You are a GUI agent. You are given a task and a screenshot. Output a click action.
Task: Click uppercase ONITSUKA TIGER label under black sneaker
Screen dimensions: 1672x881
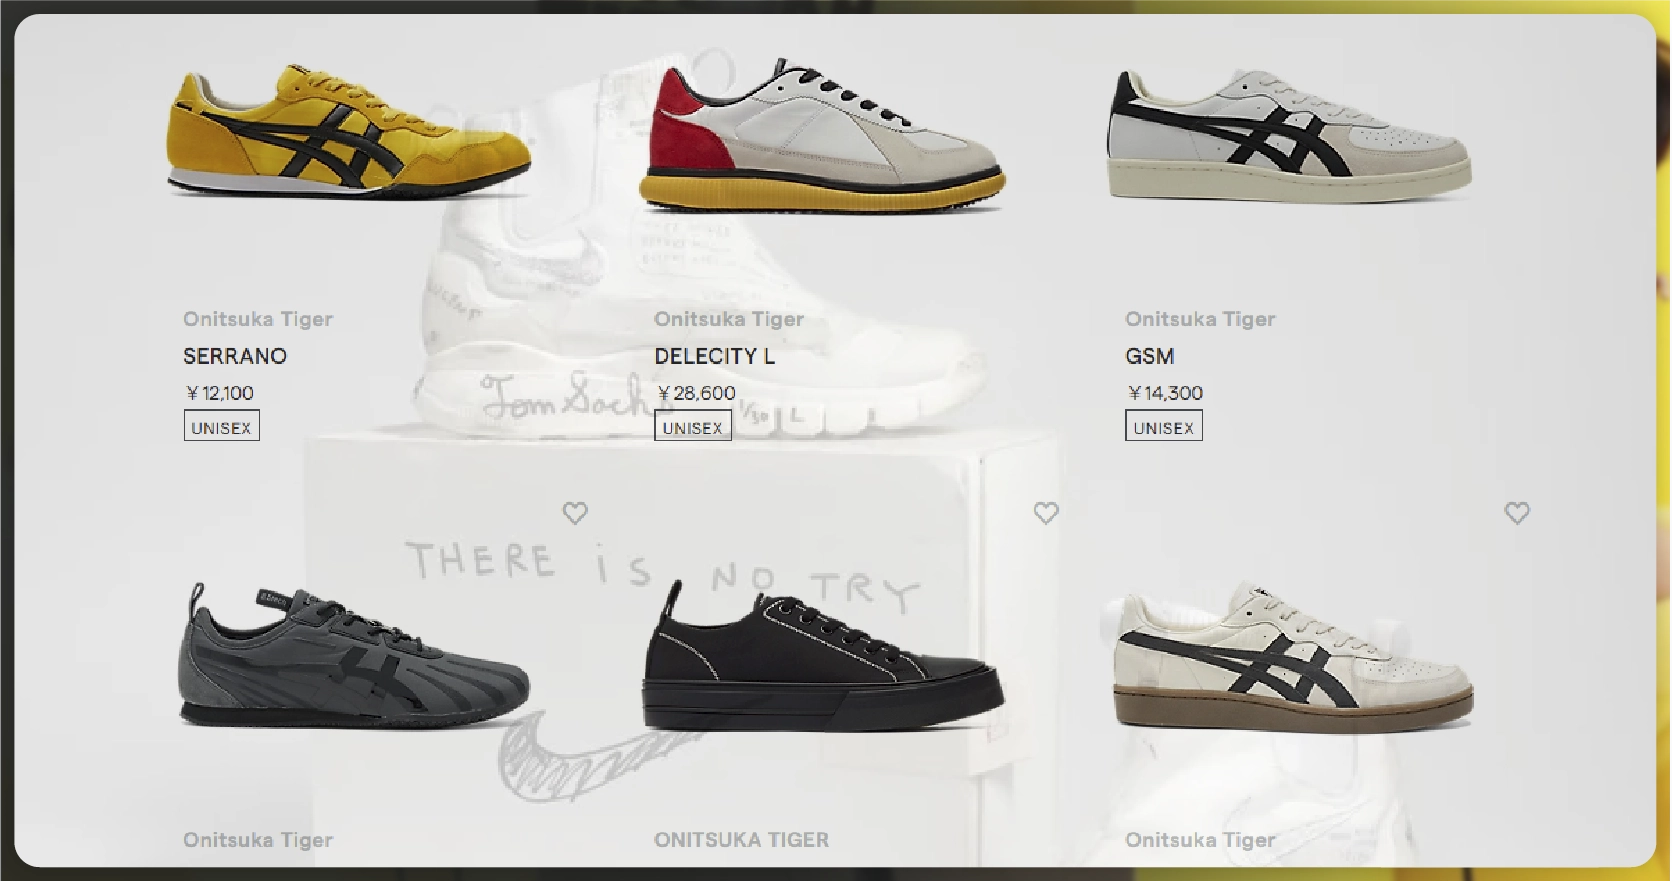(x=742, y=840)
